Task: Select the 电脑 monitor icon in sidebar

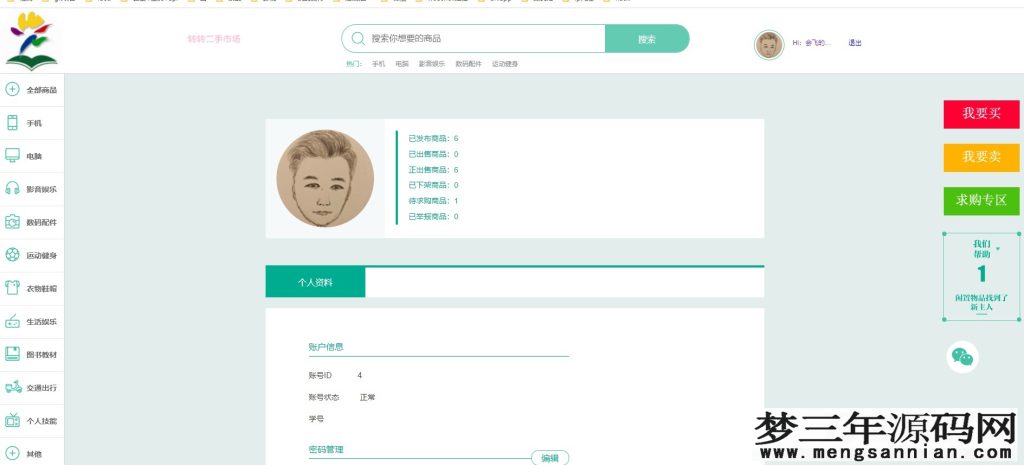Action: [12, 155]
